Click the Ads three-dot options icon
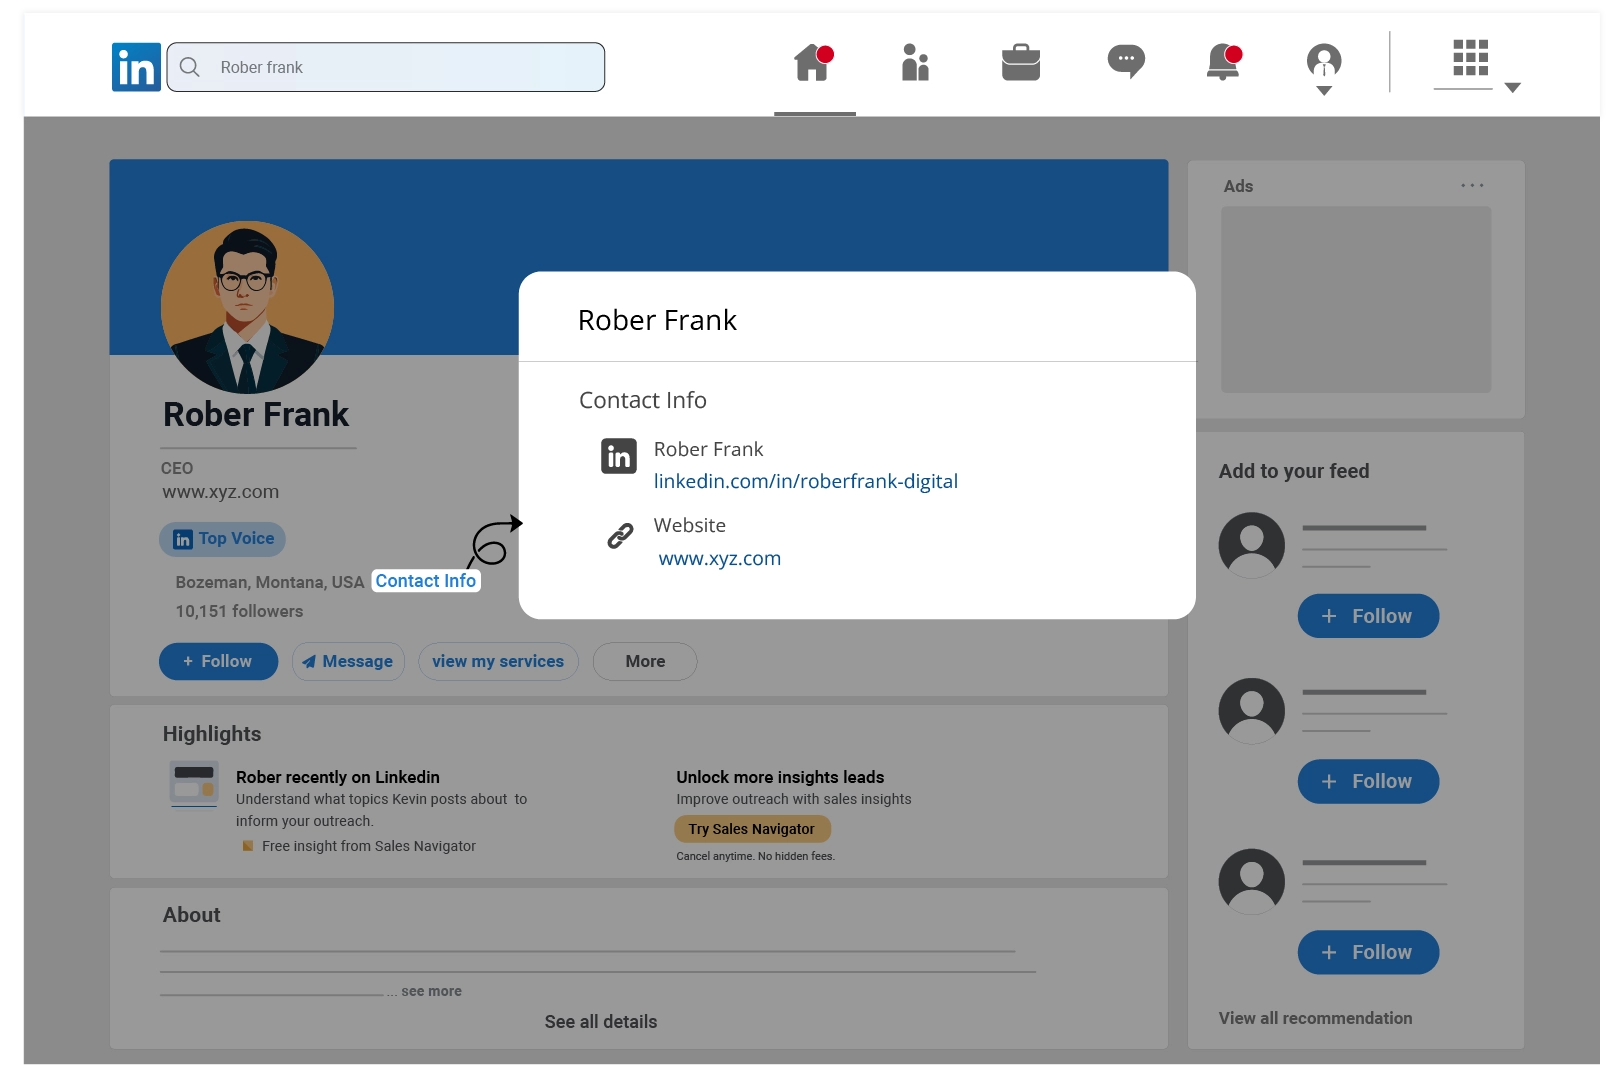Viewport: 1619px width, 1080px height. 1471,186
